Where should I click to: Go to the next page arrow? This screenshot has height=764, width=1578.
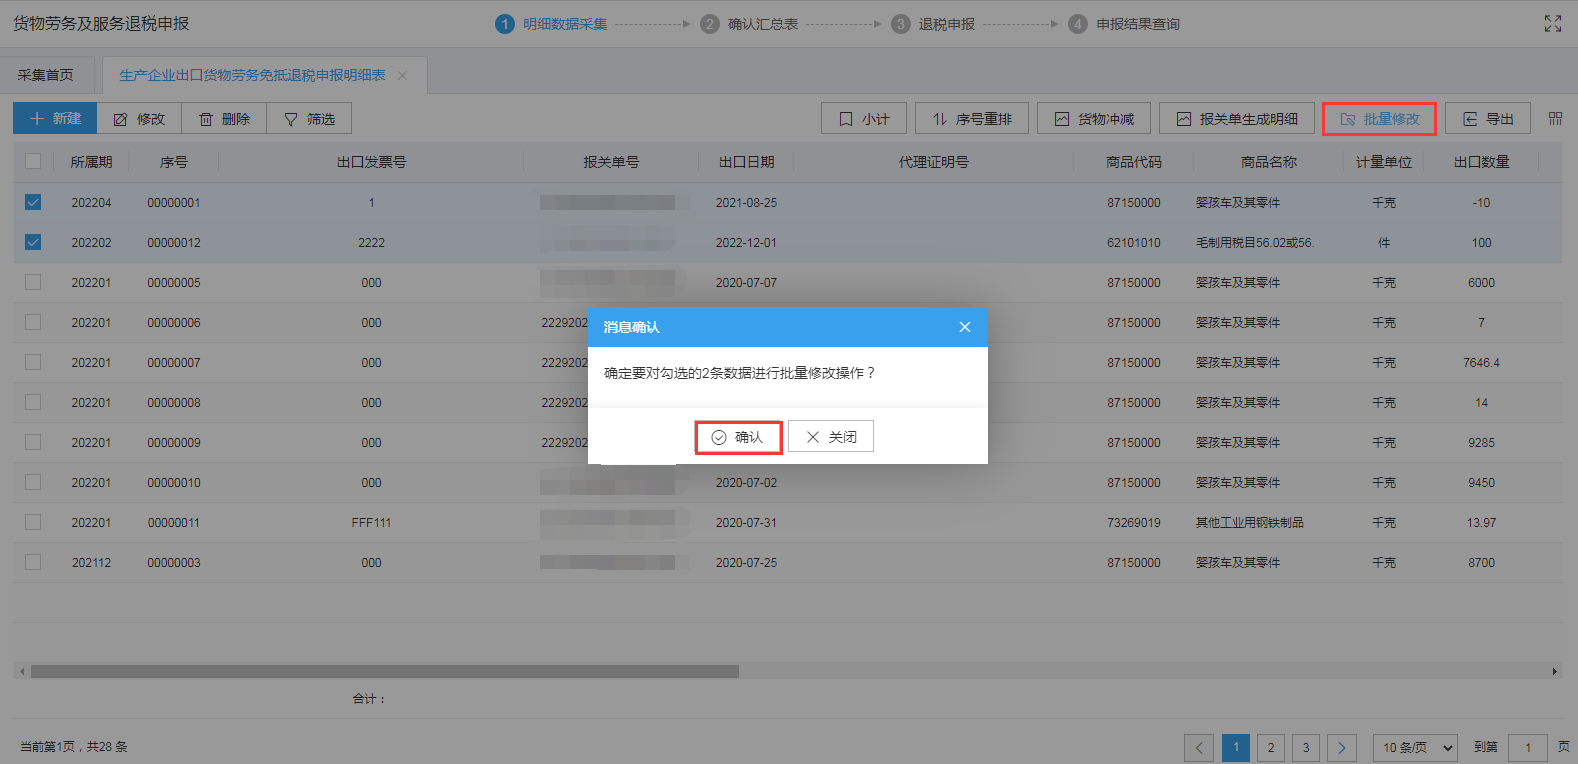pyautogui.click(x=1342, y=747)
